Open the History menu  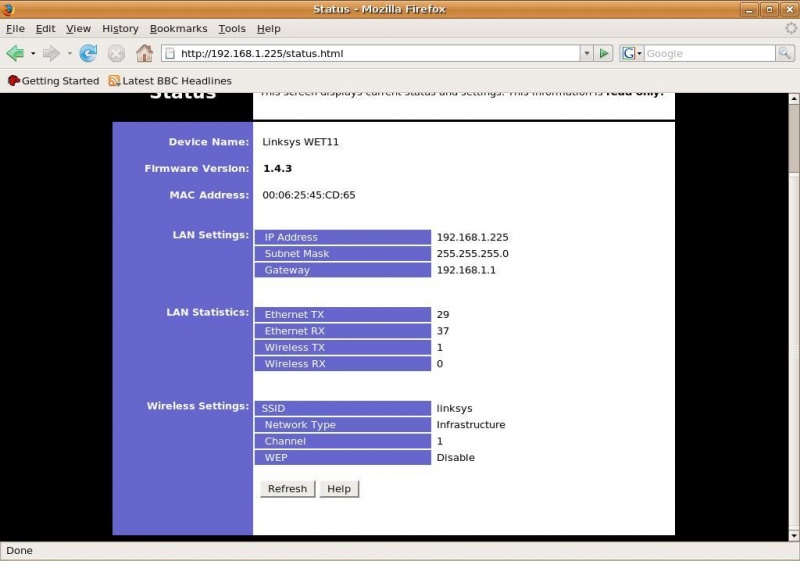pyautogui.click(x=120, y=29)
